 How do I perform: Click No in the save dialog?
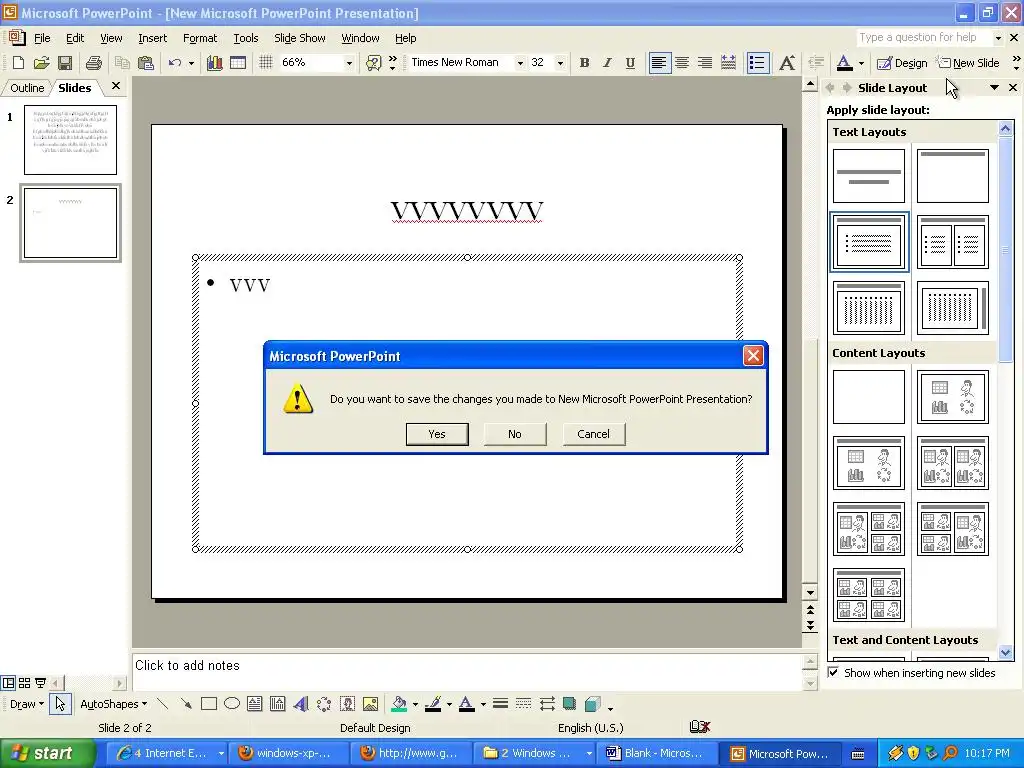515,434
